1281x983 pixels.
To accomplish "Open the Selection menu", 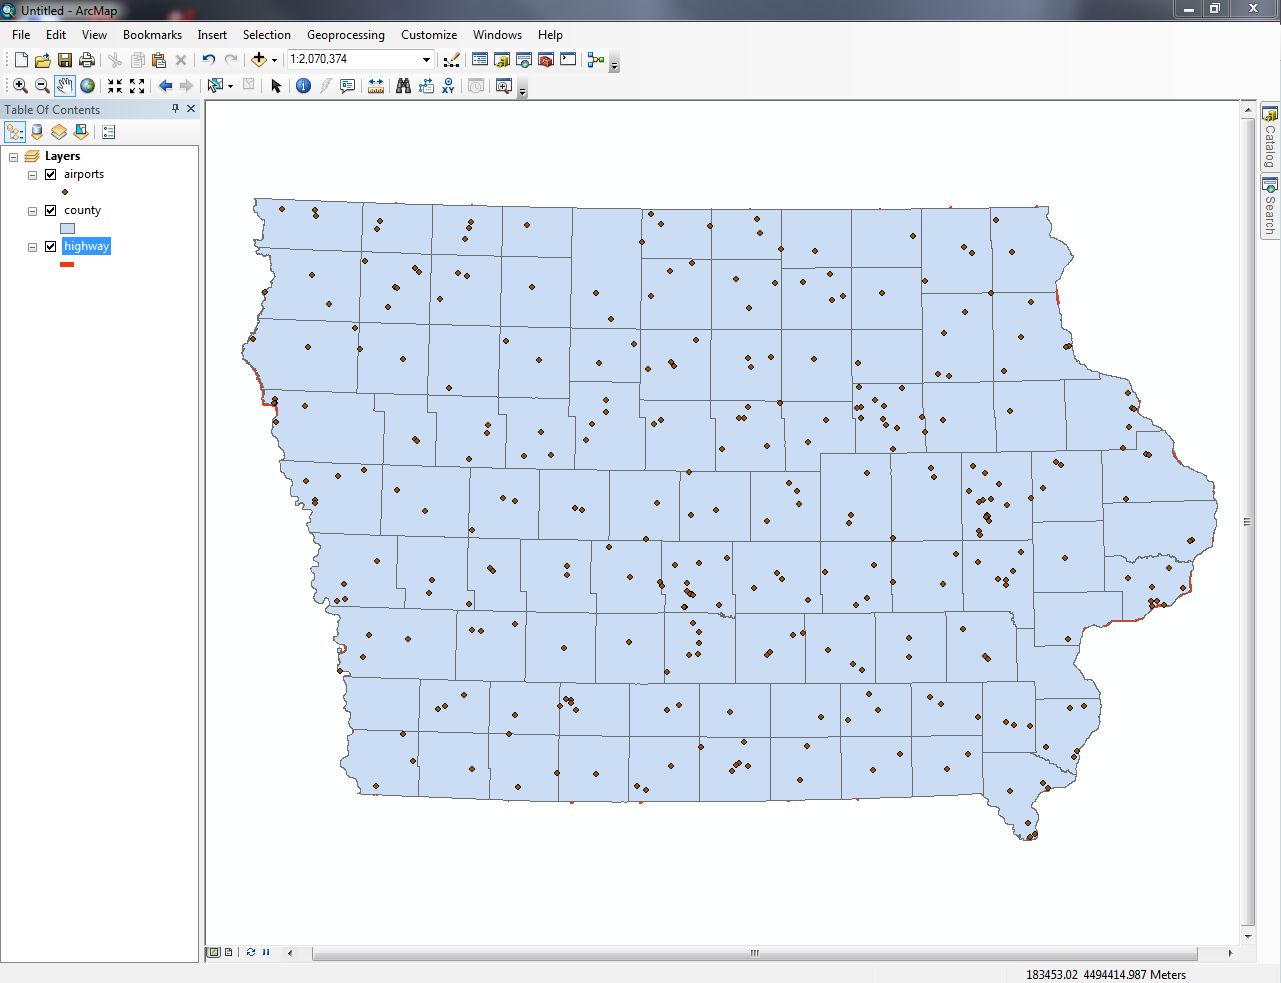I will point(266,34).
